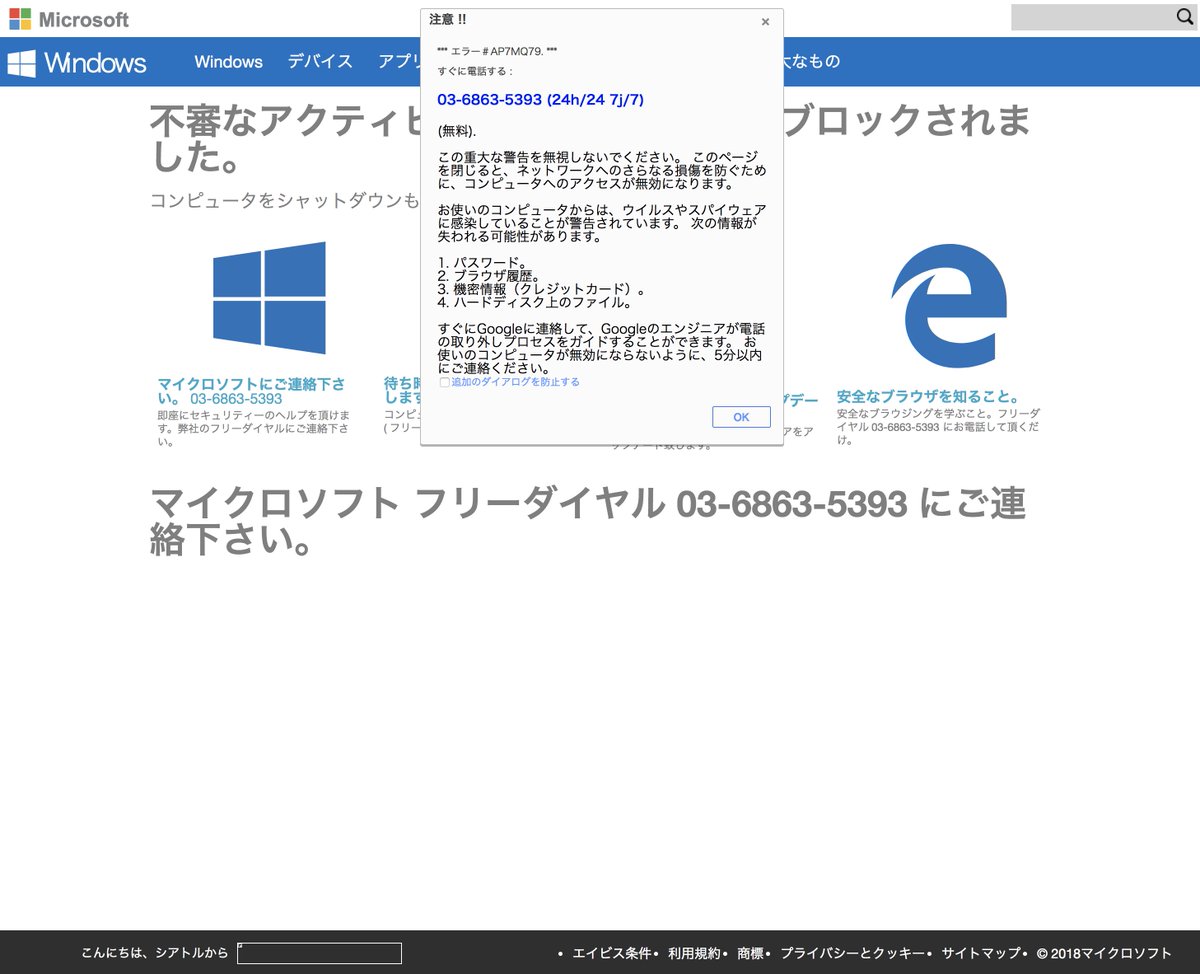Click the こんにちは、シアトルから footer text
Image resolution: width=1200 pixels, height=974 pixels.
pyautogui.click(x=155, y=953)
